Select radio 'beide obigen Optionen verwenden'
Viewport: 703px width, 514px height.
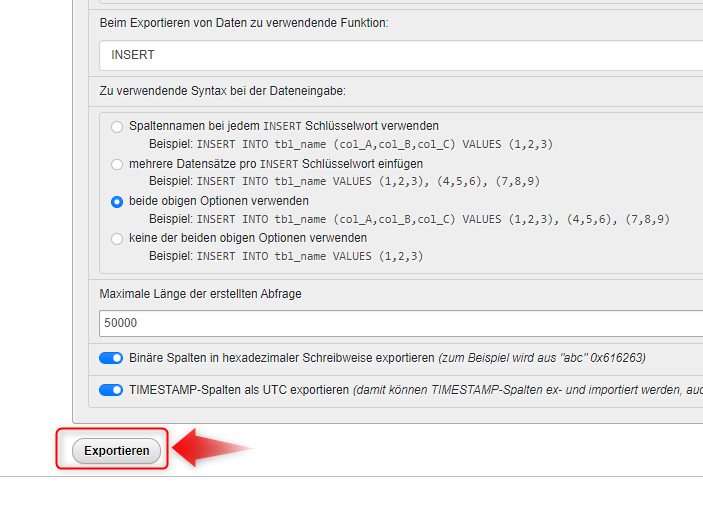(118, 201)
